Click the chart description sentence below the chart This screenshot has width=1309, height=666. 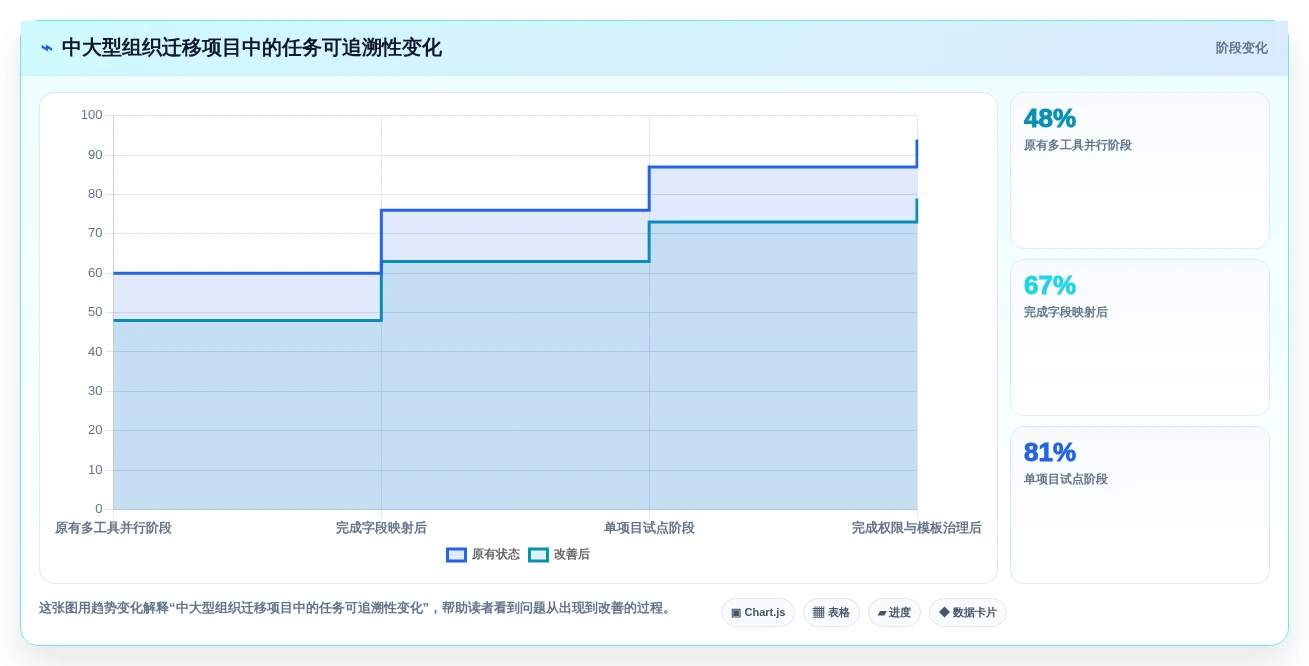tap(357, 608)
